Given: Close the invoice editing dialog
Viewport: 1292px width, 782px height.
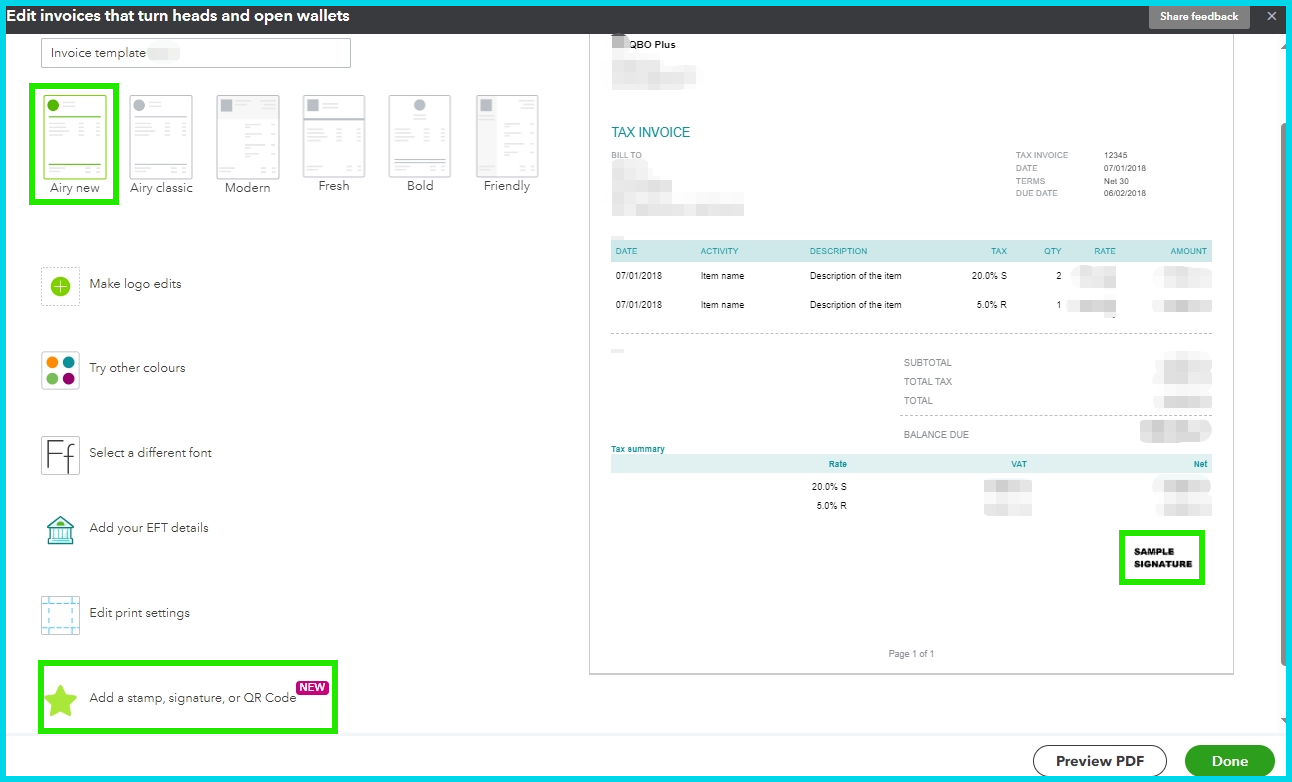Looking at the screenshot, I should (1272, 16).
